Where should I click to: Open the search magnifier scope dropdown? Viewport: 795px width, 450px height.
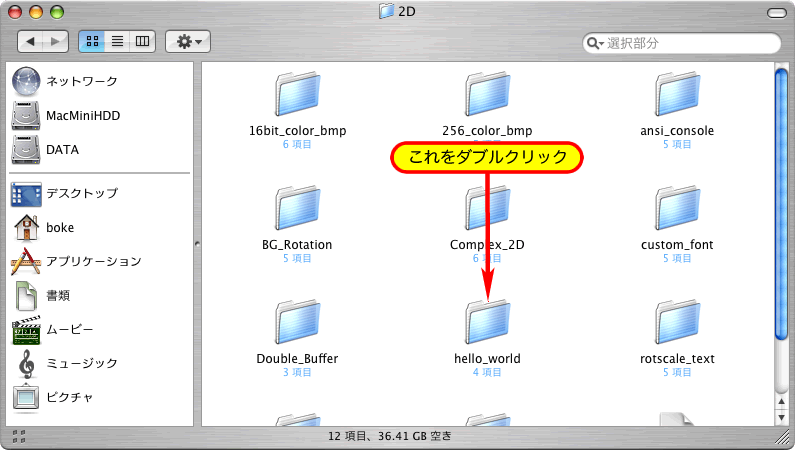click(595, 44)
